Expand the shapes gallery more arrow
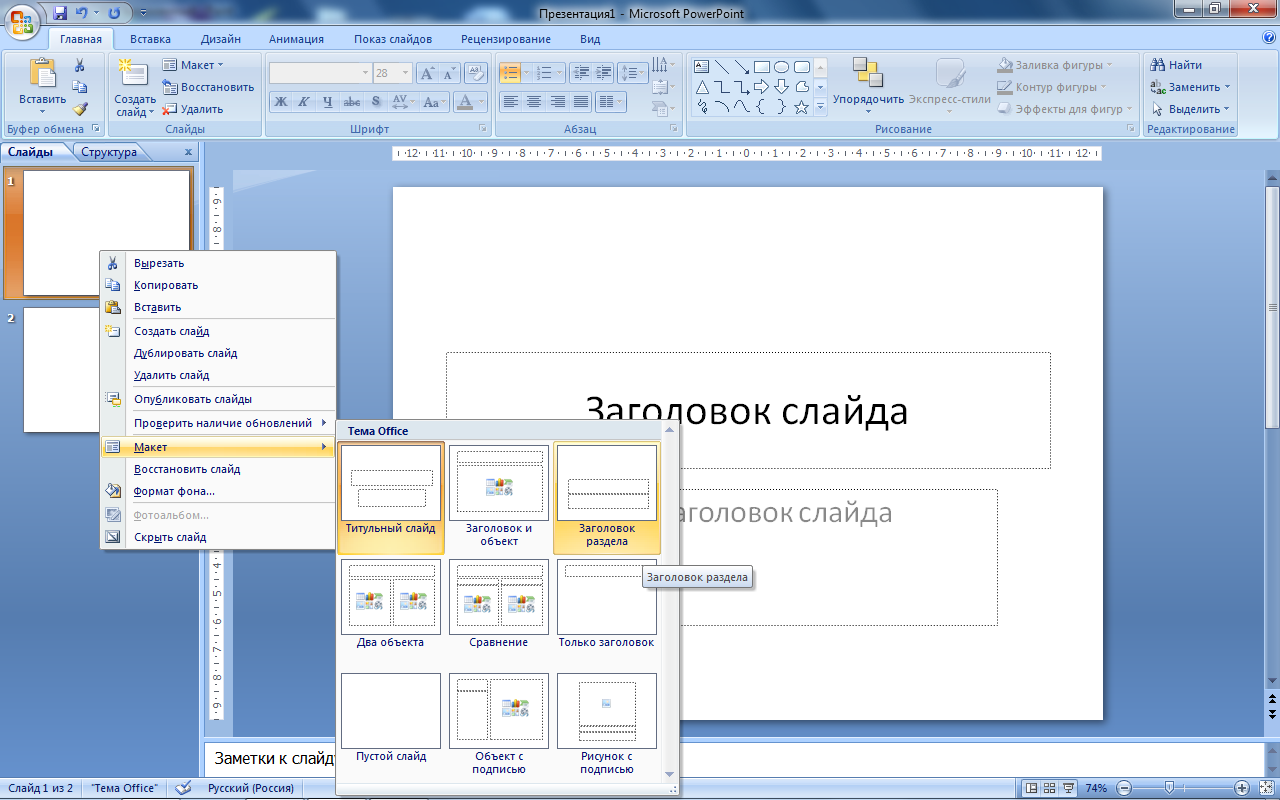1280x800 pixels. tap(820, 105)
